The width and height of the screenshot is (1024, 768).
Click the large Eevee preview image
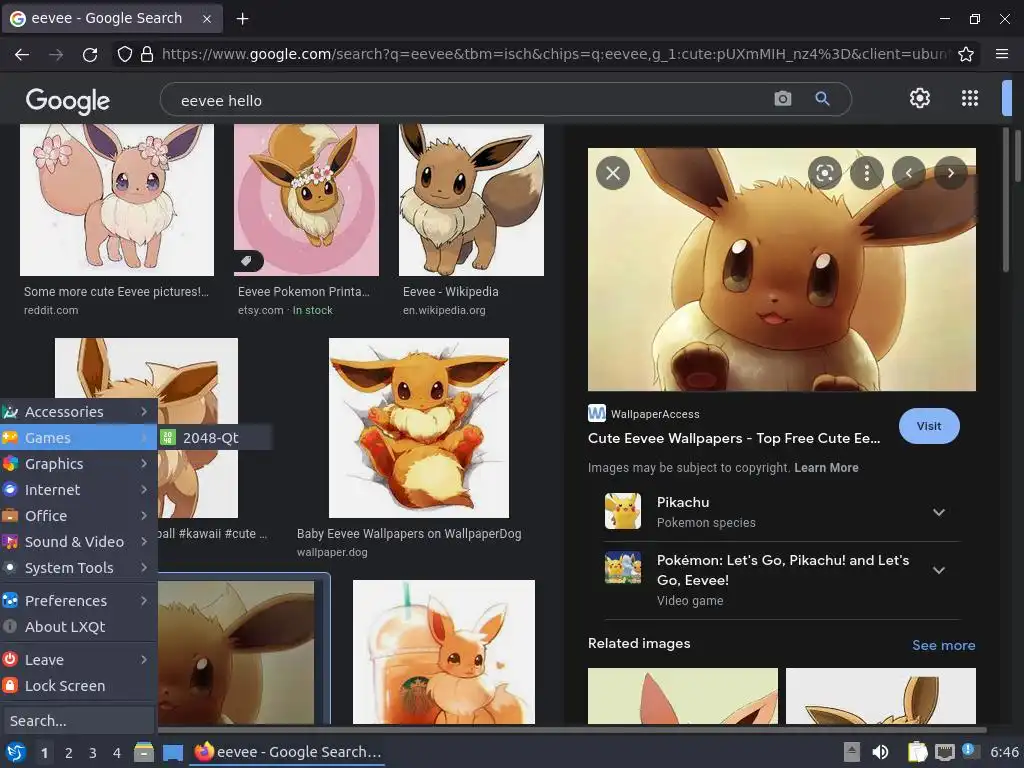[x=782, y=269]
